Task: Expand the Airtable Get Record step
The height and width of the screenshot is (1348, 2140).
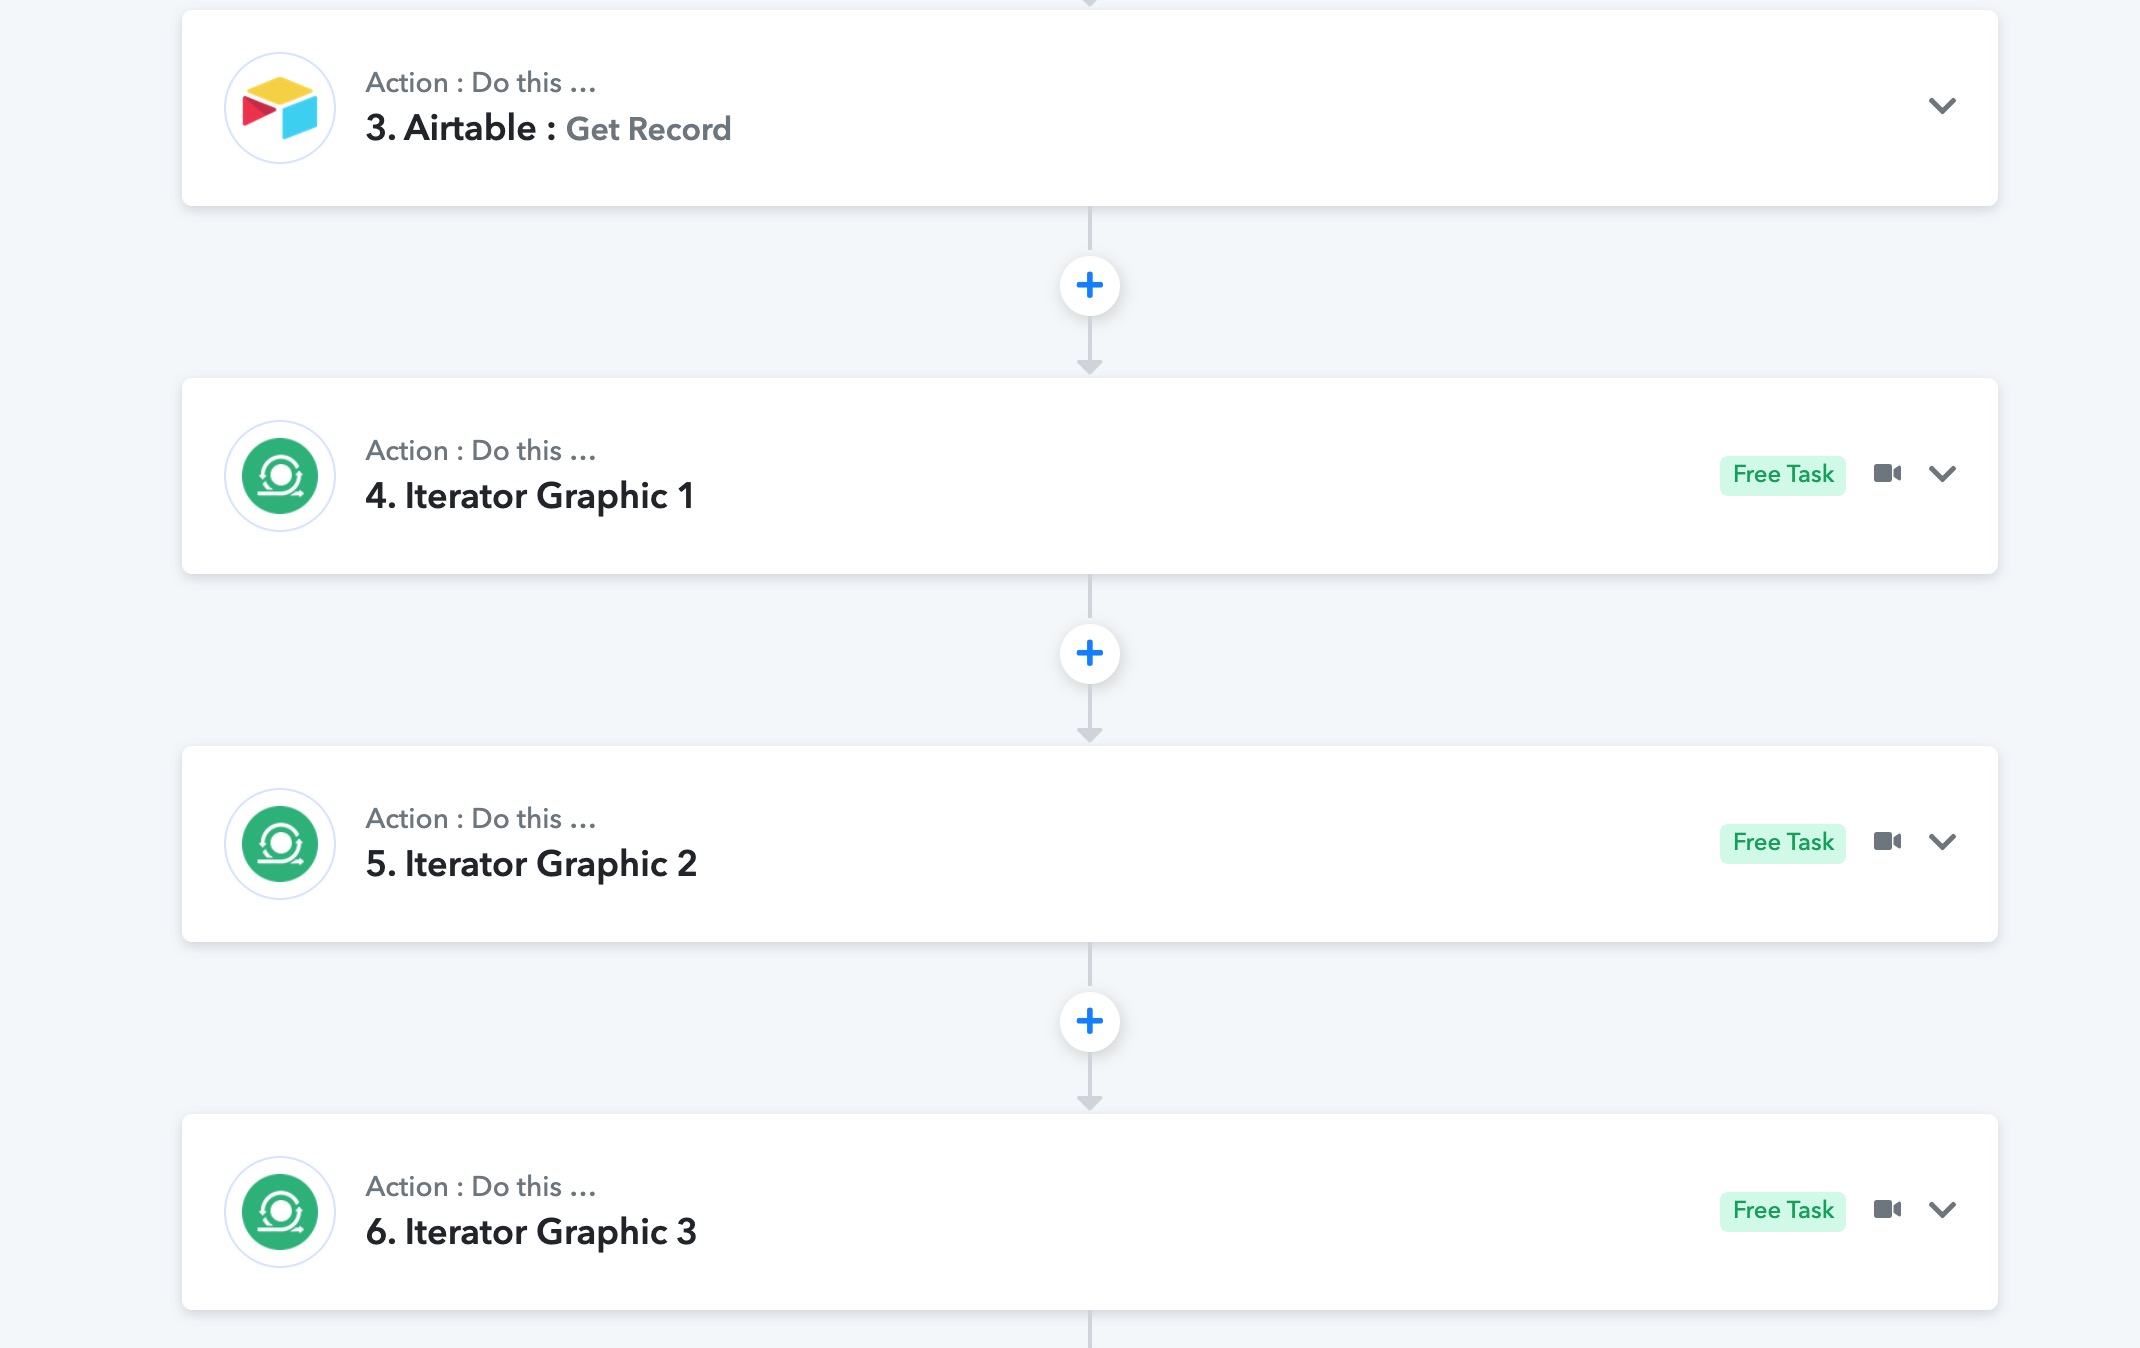Action: click(x=1942, y=106)
